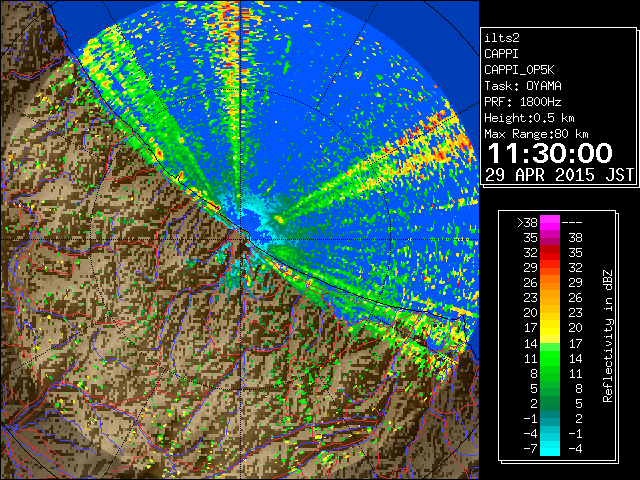Click the 11:30:00 timestamp

pos(550,153)
